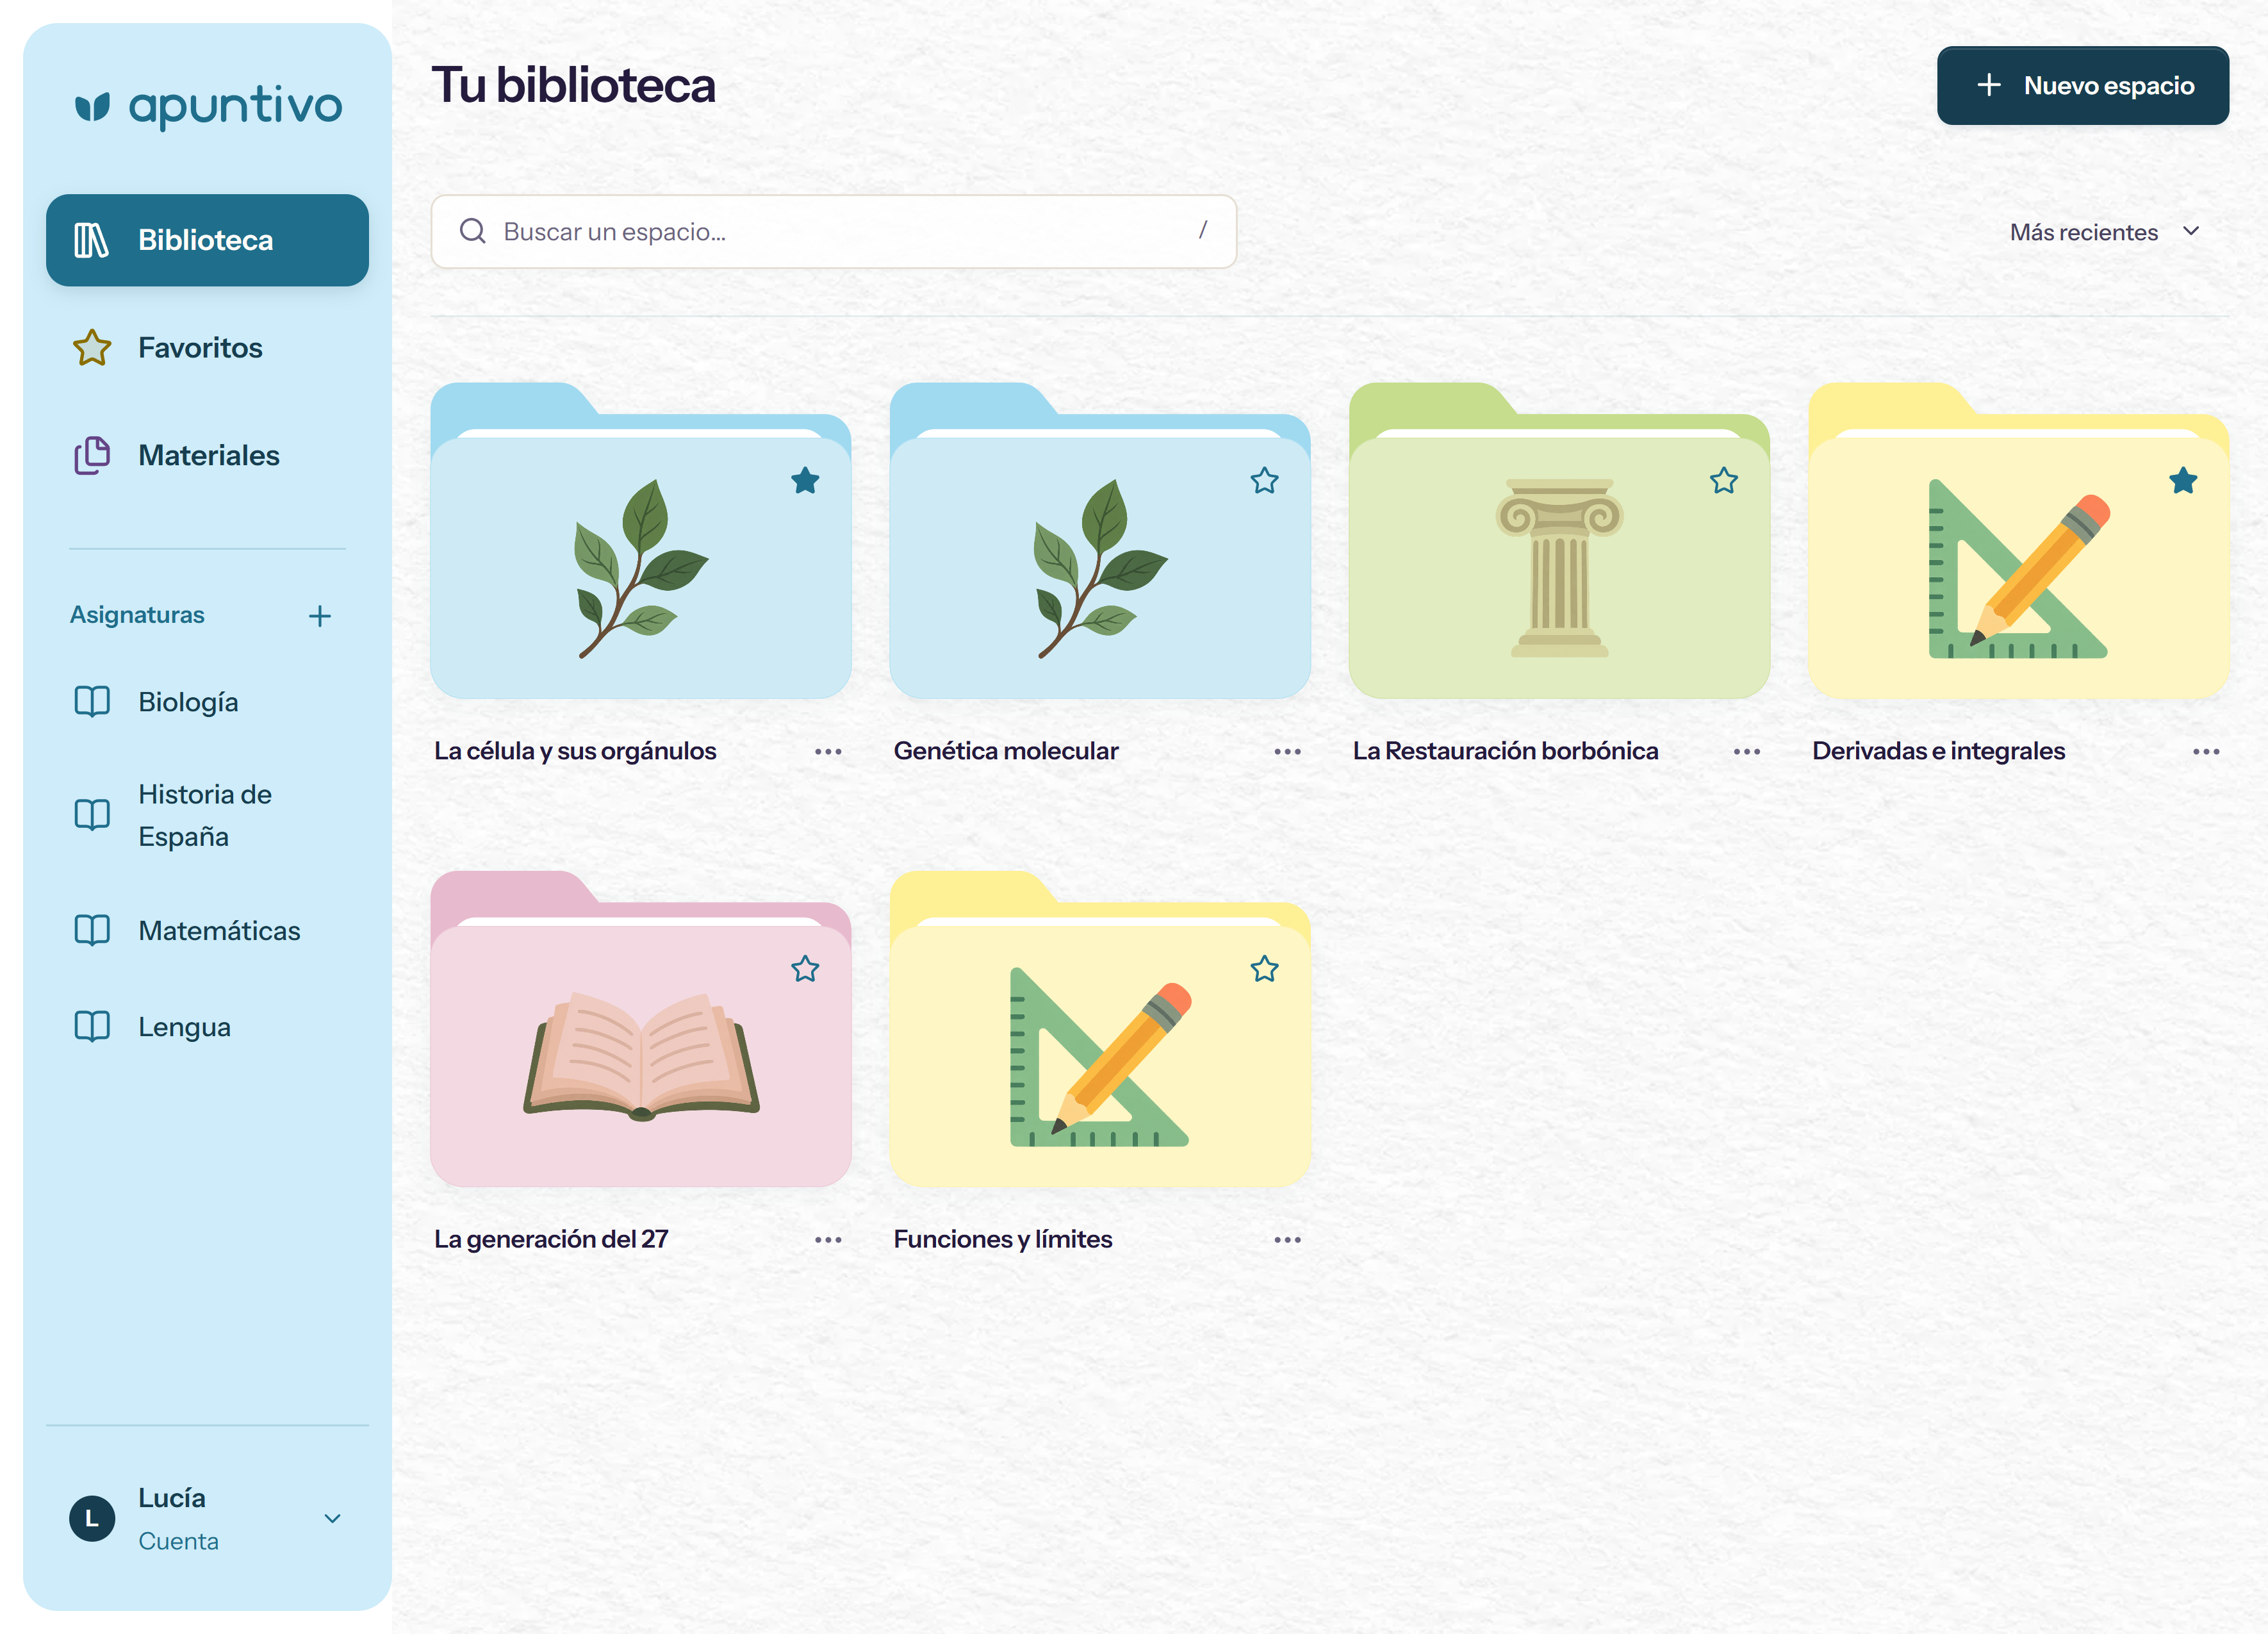Screen dimensions: 2268x1634
Task: Click the slash shortcut hint in search
Action: pyautogui.click(x=1202, y=231)
